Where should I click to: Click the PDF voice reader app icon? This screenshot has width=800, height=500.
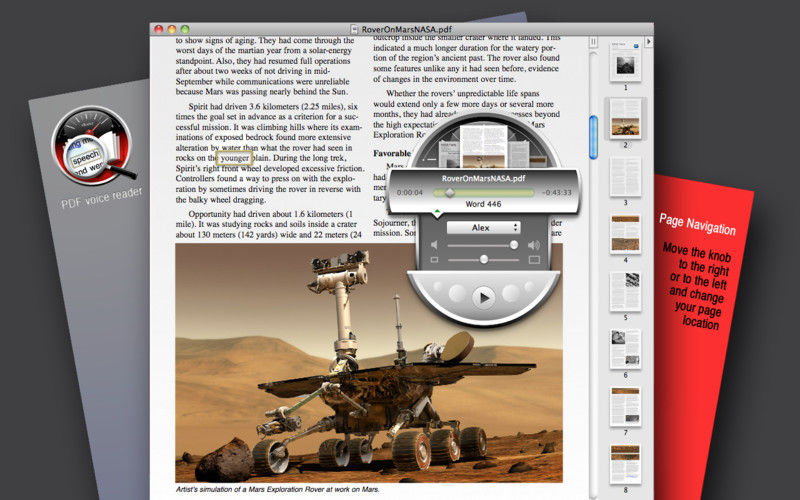coord(93,145)
